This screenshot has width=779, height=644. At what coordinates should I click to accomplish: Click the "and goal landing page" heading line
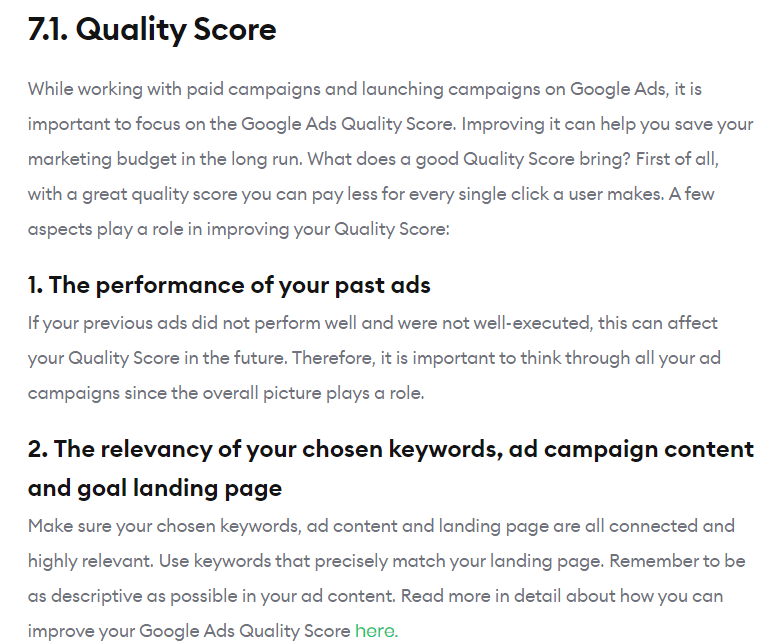pos(155,488)
